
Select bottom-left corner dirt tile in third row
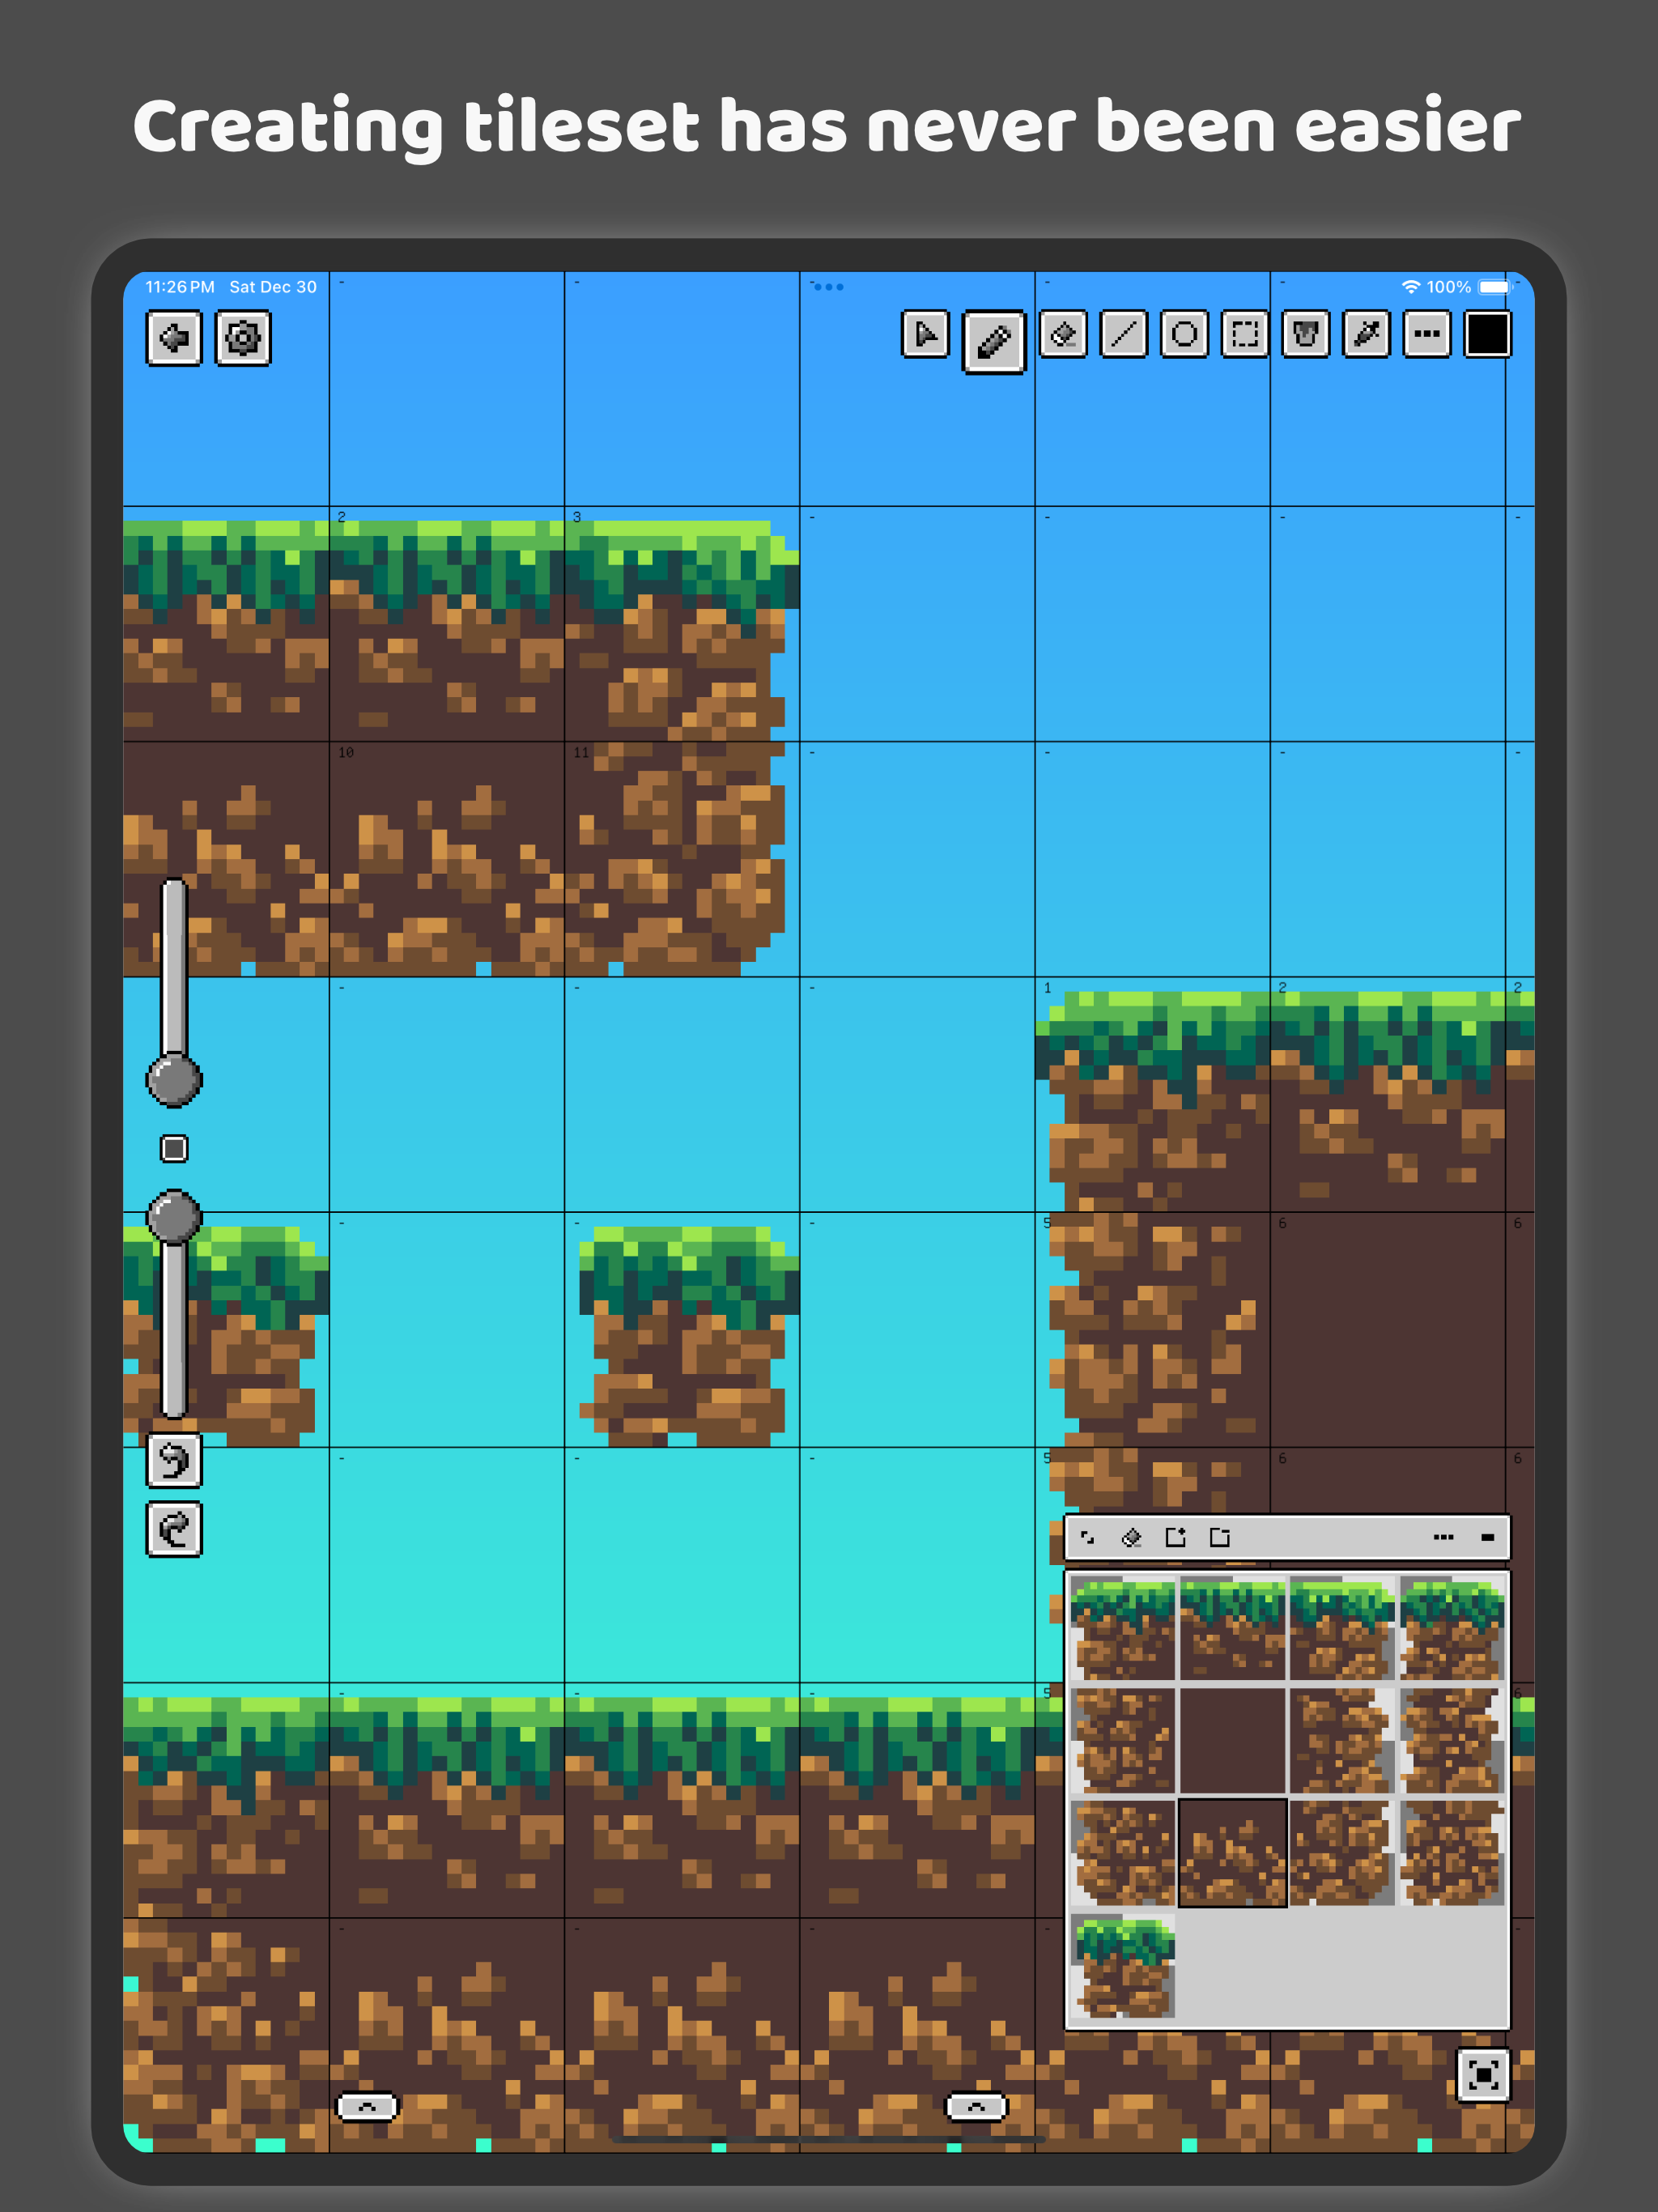coord(1123,1853)
